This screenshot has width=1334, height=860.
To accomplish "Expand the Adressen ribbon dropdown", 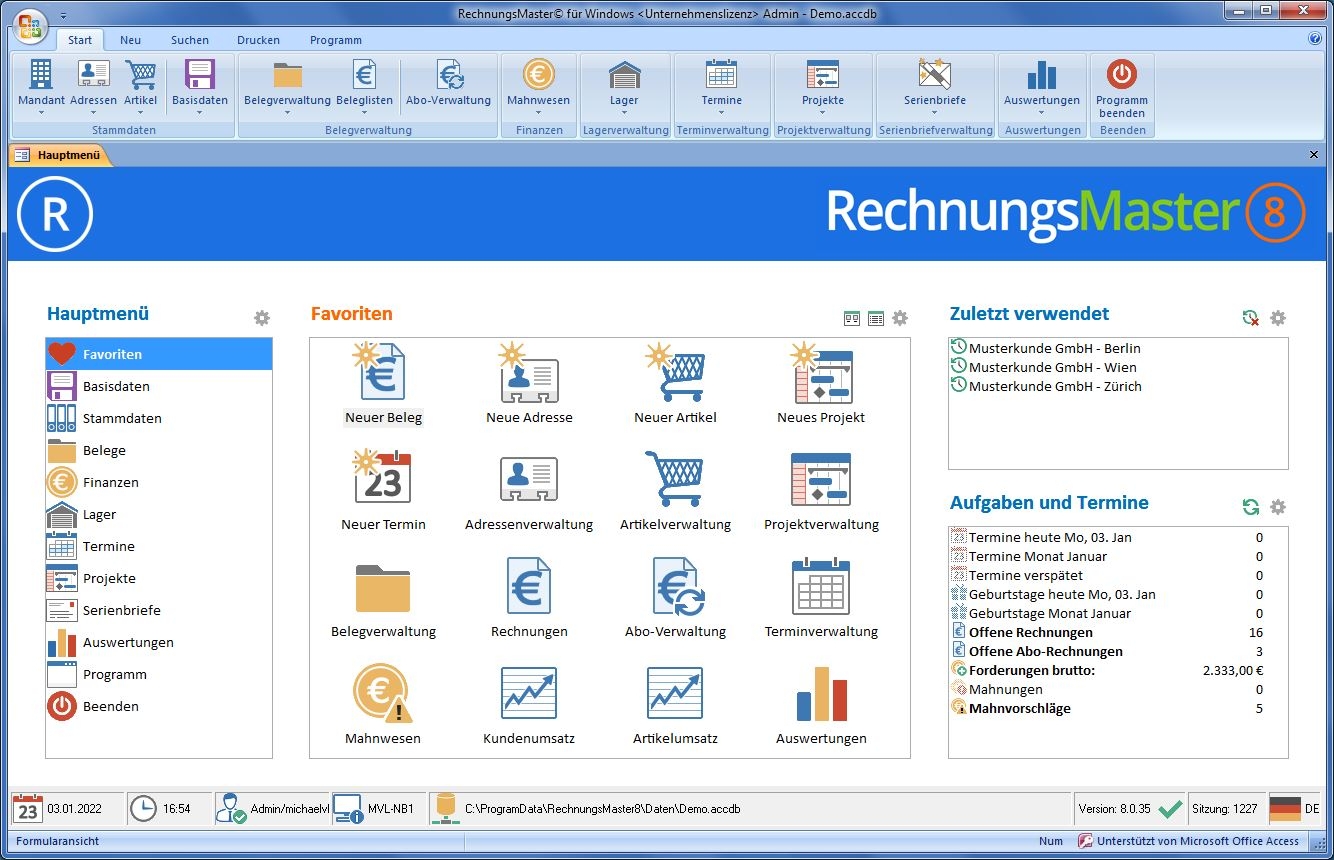I will coord(93,113).
